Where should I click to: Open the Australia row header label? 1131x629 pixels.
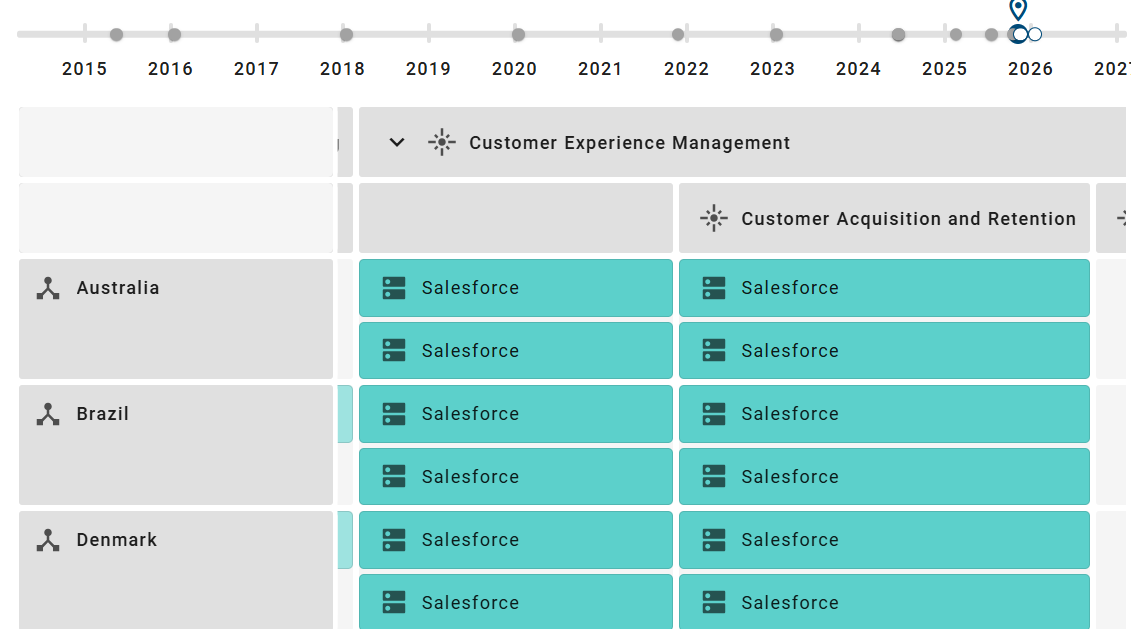[118, 288]
